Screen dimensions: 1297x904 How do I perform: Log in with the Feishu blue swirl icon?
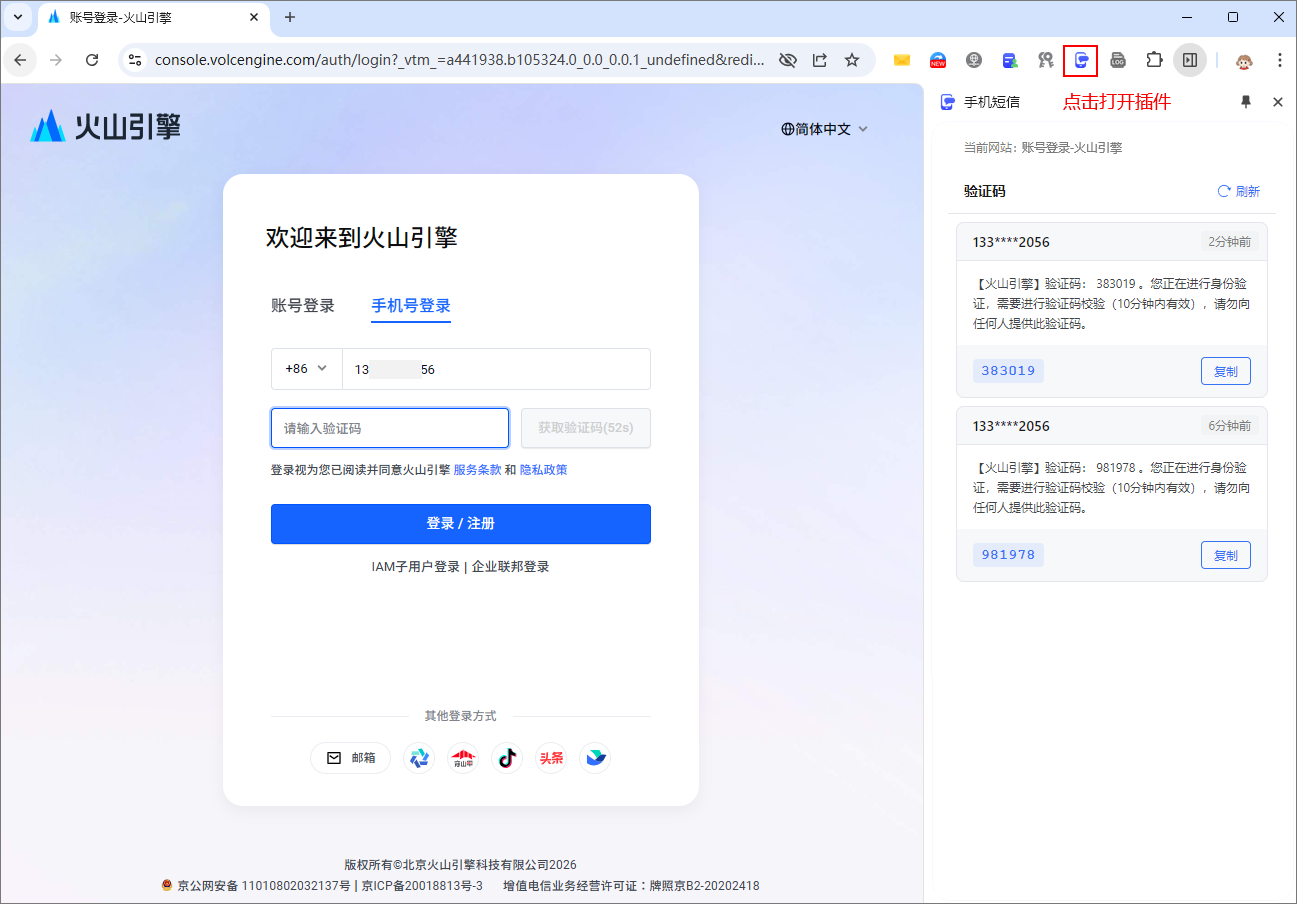[x=419, y=758]
